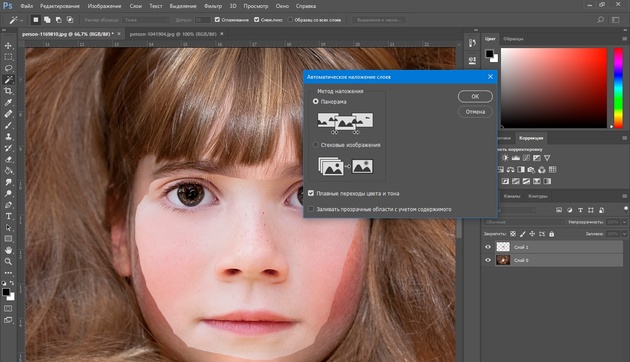This screenshot has height=362, width=630.
Task: Select the Eyedropper tool
Action: (8, 102)
